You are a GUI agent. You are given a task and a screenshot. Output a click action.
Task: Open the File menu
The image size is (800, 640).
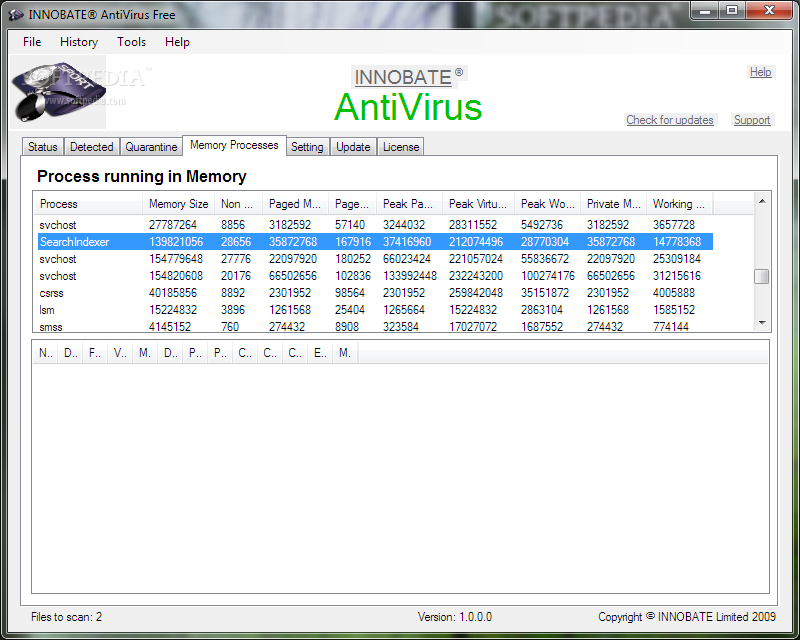[x=32, y=42]
